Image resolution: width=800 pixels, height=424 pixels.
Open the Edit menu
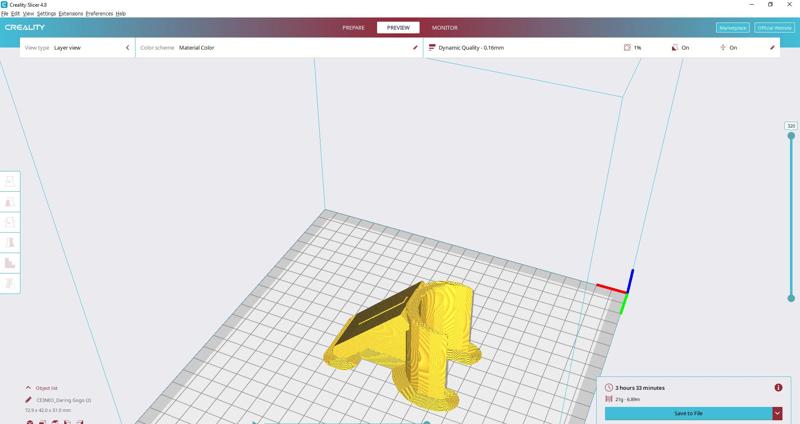click(x=16, y=14)
